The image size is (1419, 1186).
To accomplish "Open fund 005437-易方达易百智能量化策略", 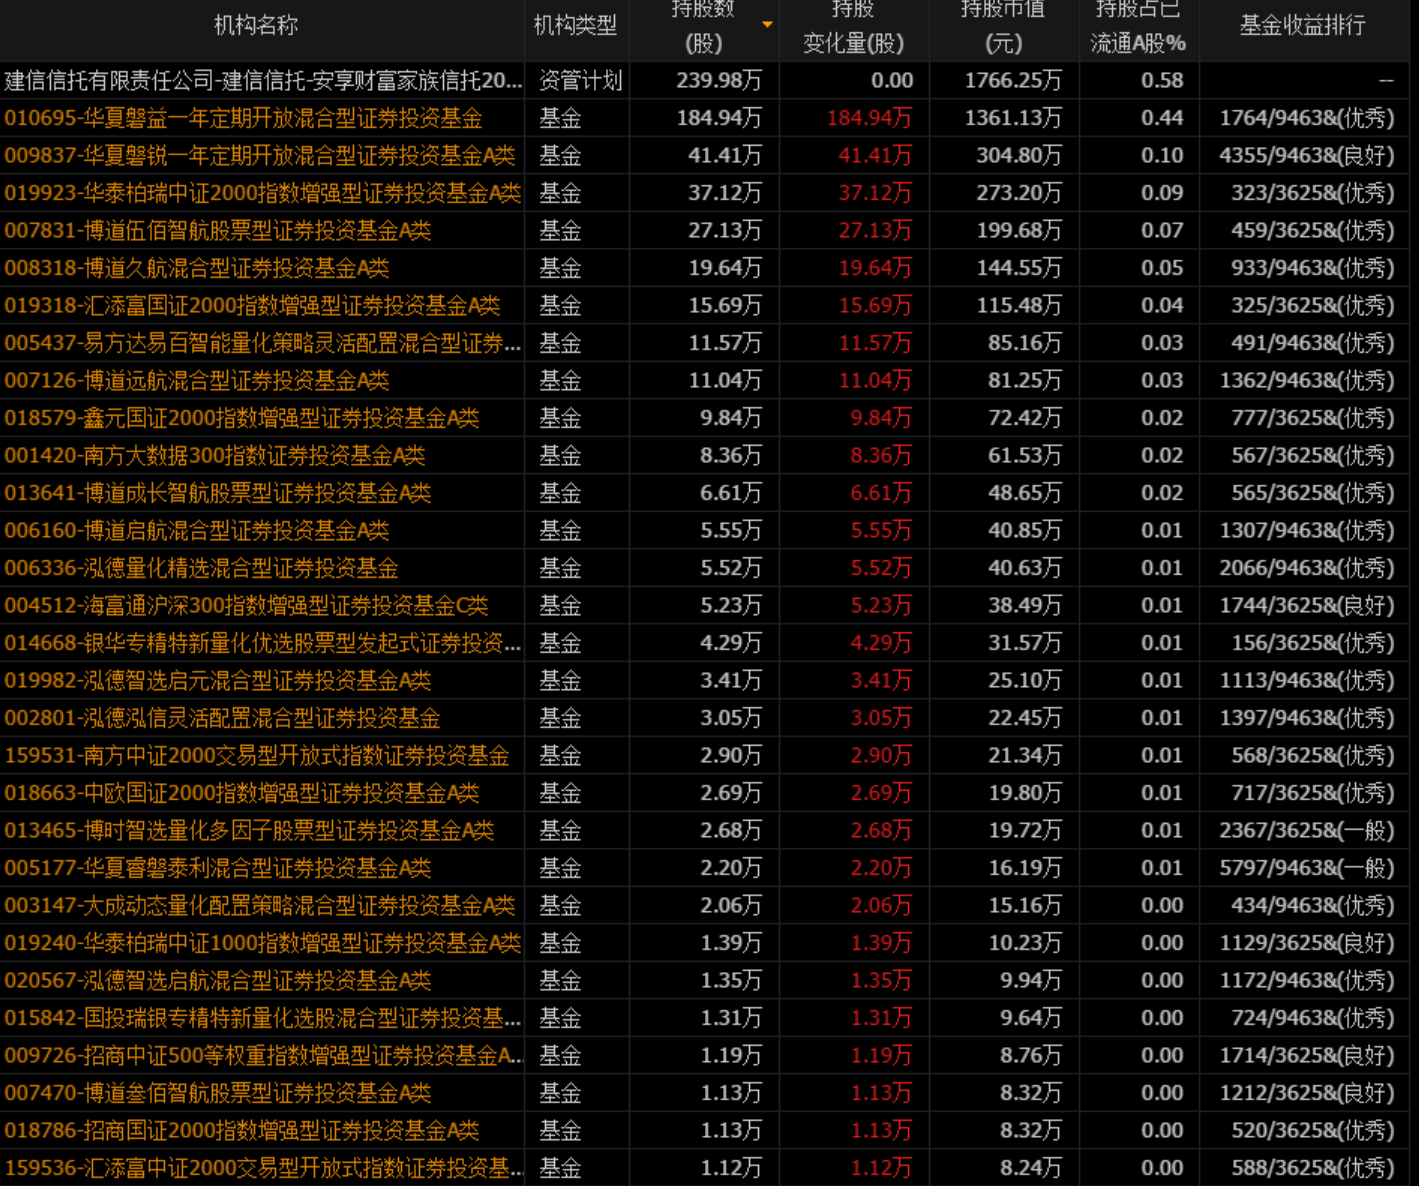I will pyautogui.click(x=263, y=343).
